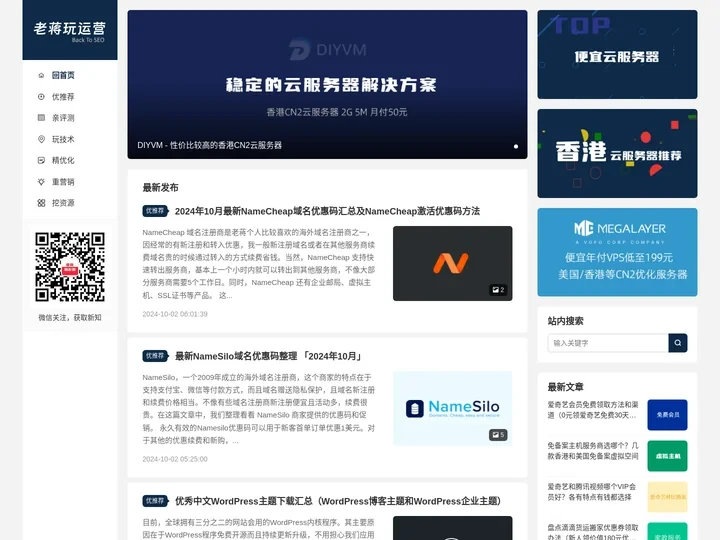Open the 最新NameSilo域名优惠码整理 article title
This screenshot has height=540, width=720.
click(x=269, y=356)
